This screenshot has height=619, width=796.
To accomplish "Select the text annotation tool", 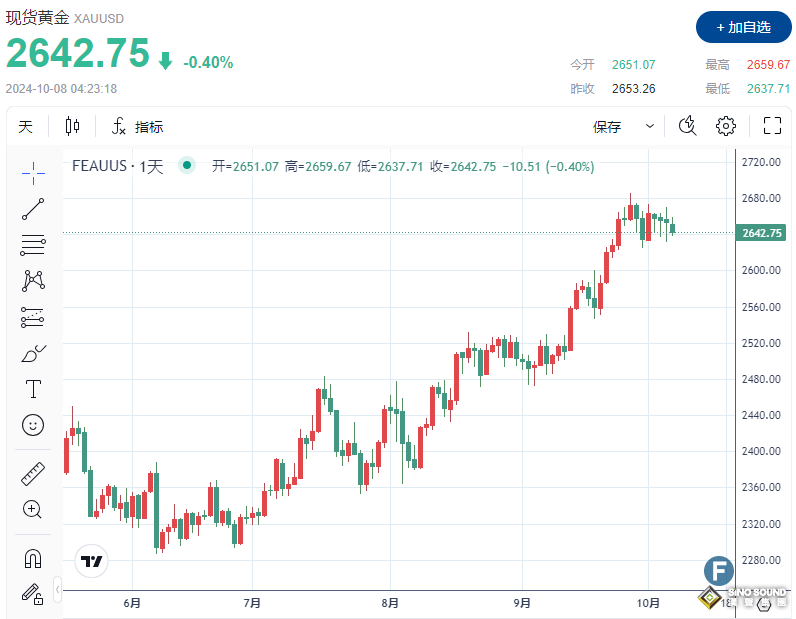I will (33, 389).
